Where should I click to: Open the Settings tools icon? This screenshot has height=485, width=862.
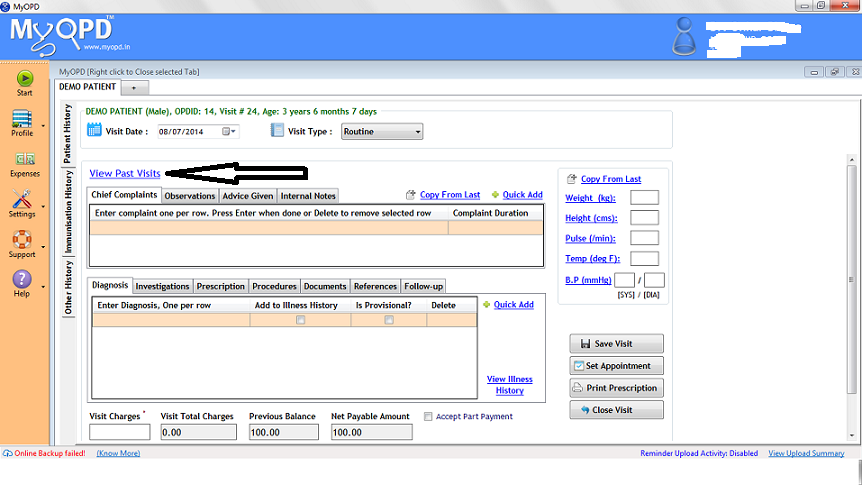tap(22, 199)
